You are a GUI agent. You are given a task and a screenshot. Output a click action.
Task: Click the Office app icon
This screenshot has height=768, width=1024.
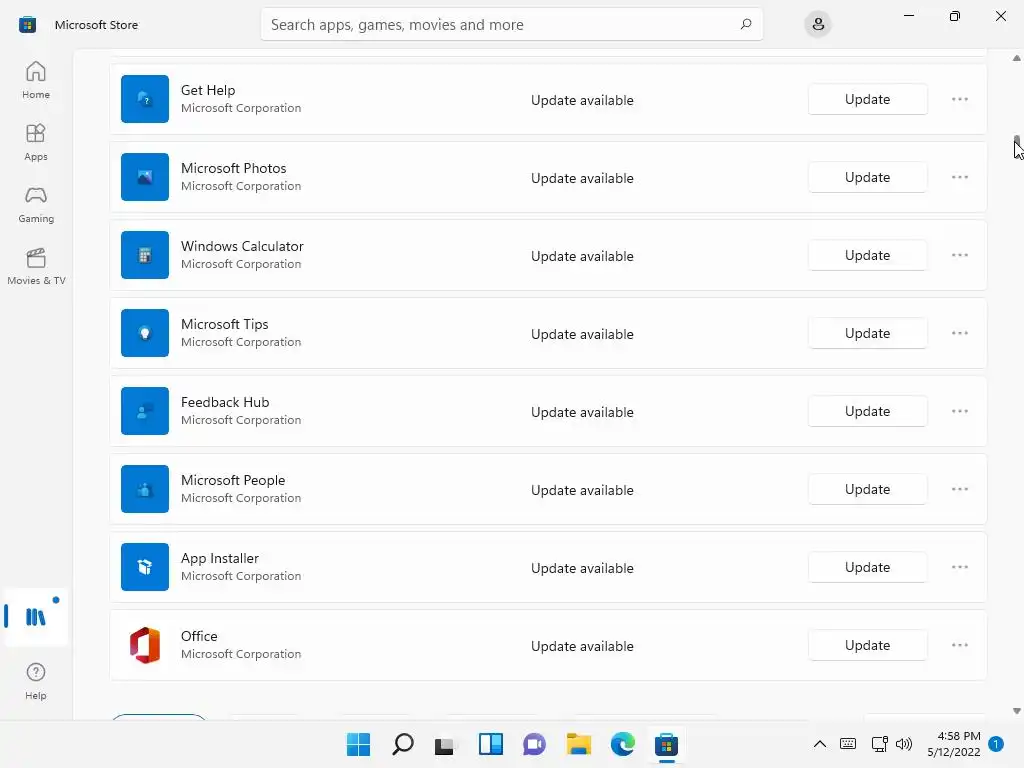coord(145,645)
